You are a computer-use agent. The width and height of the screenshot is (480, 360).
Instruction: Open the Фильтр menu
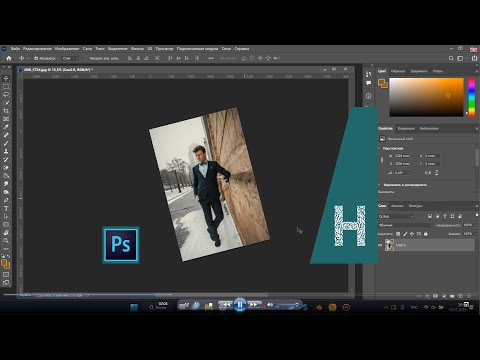(137, 49)
